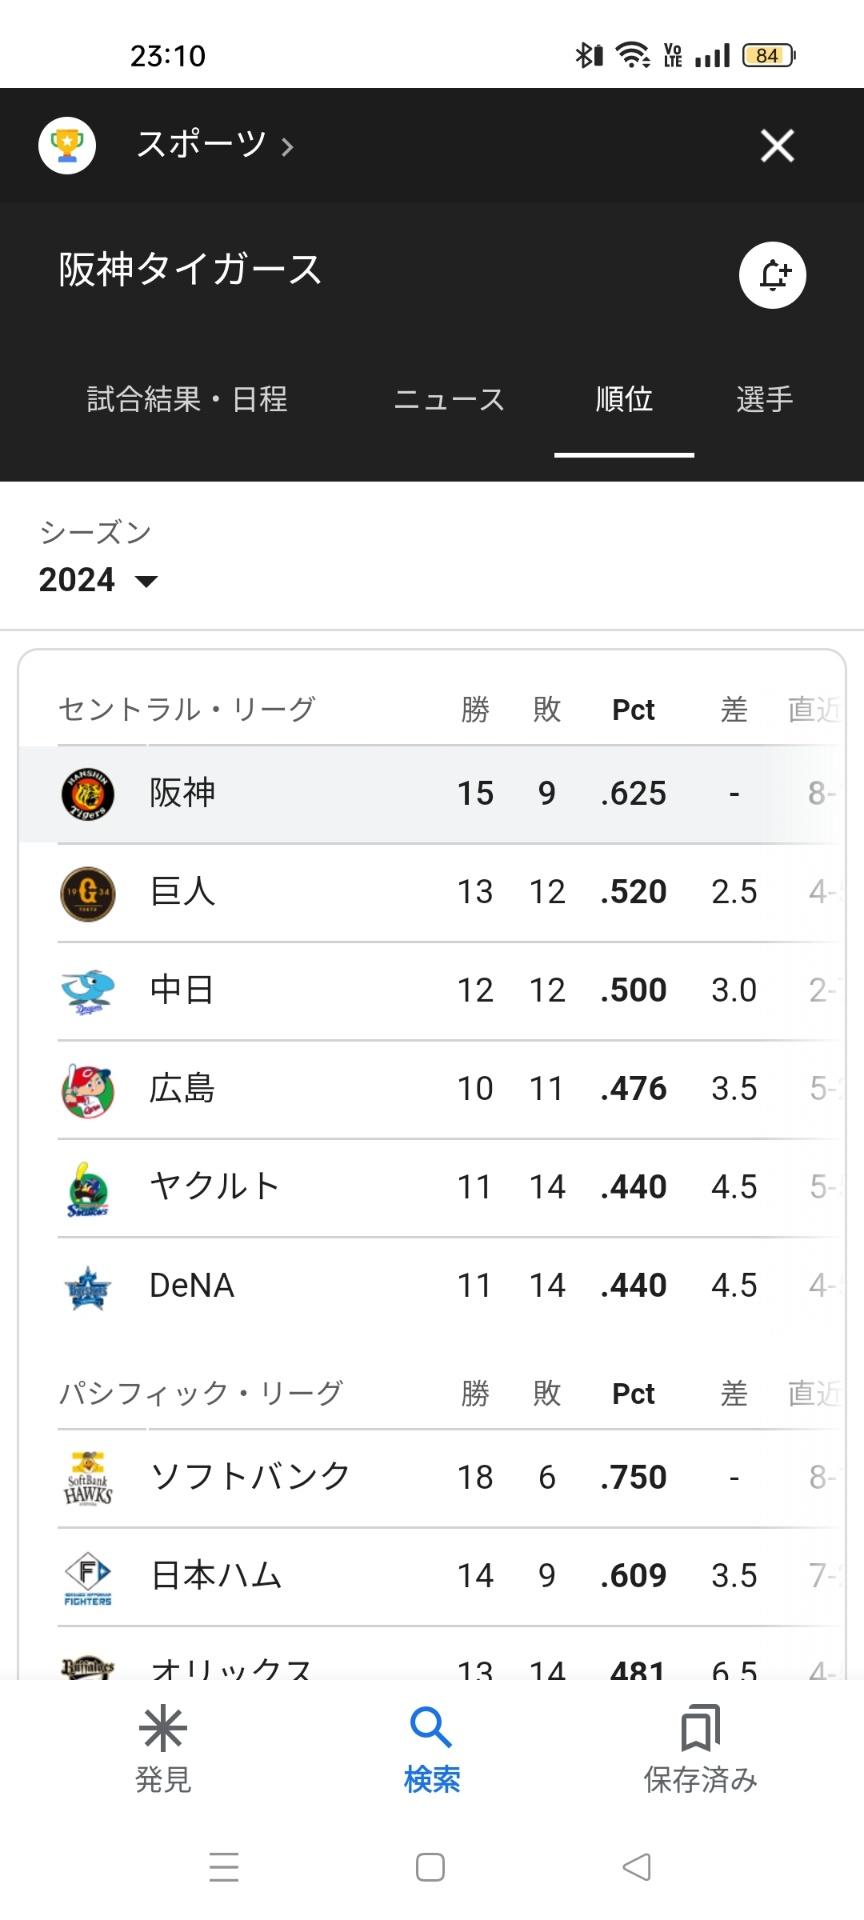Viewport: 864px width, 1920px height.
Task: Tap the Hiroshima Carp logo beside 広島
Action: (88, 1089)
